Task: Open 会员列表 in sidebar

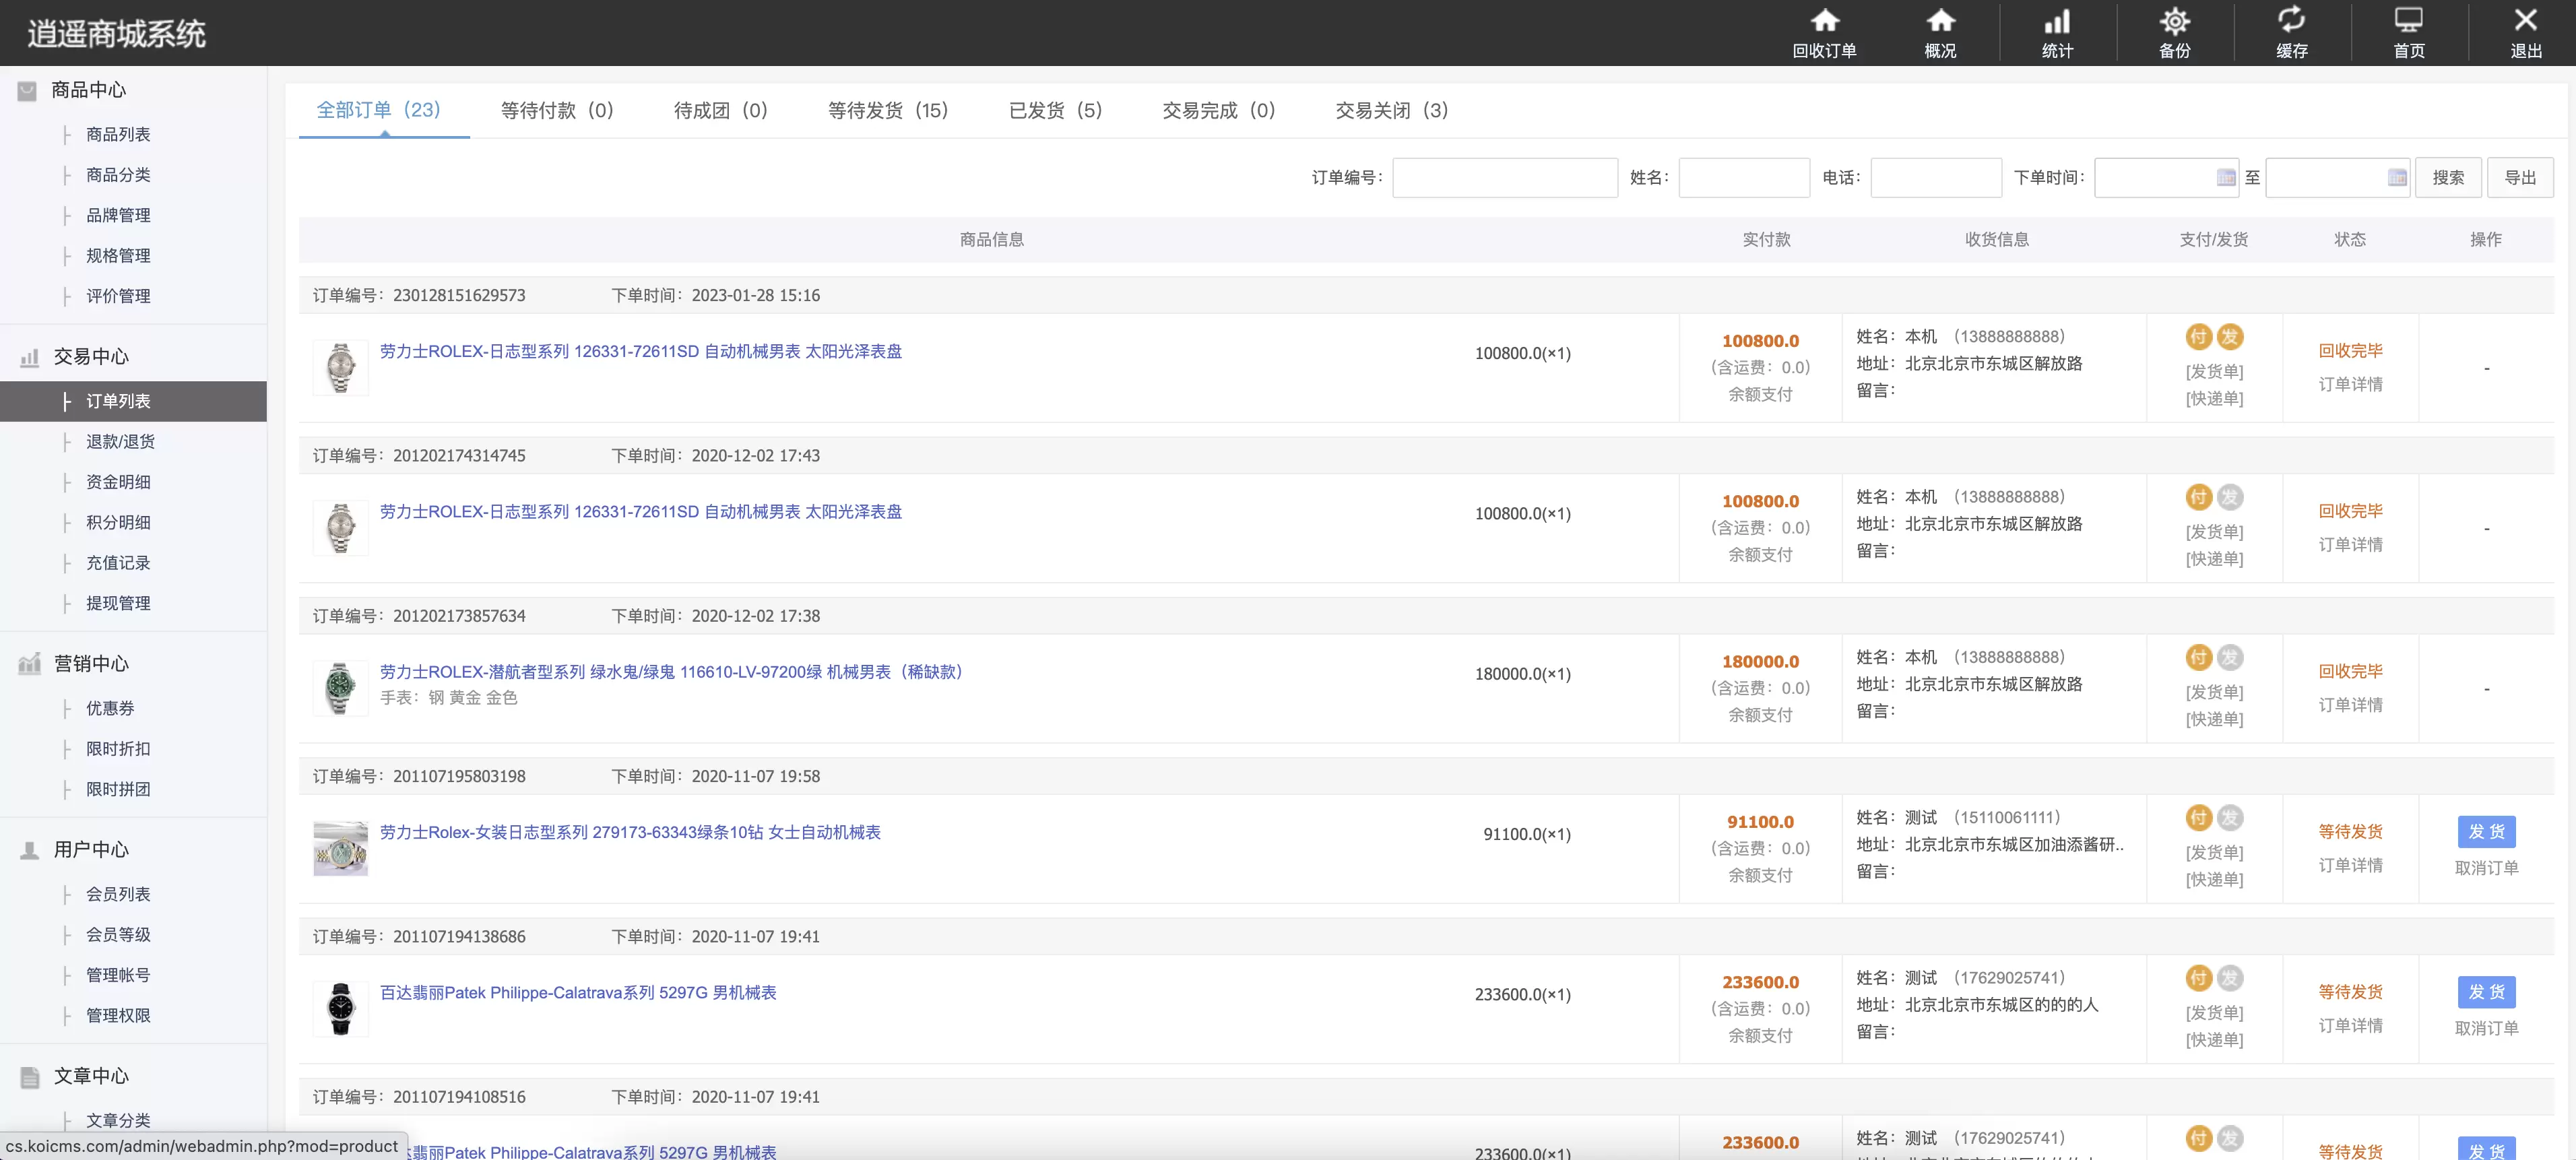Action: click(x=118, y=894)
